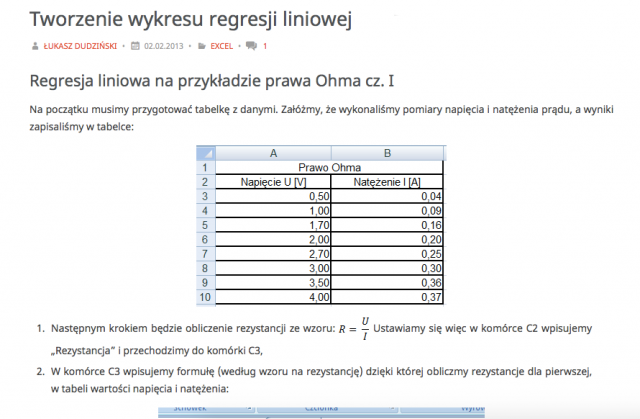Click the folder category icon
640x419 pixels.
[203, 46]
